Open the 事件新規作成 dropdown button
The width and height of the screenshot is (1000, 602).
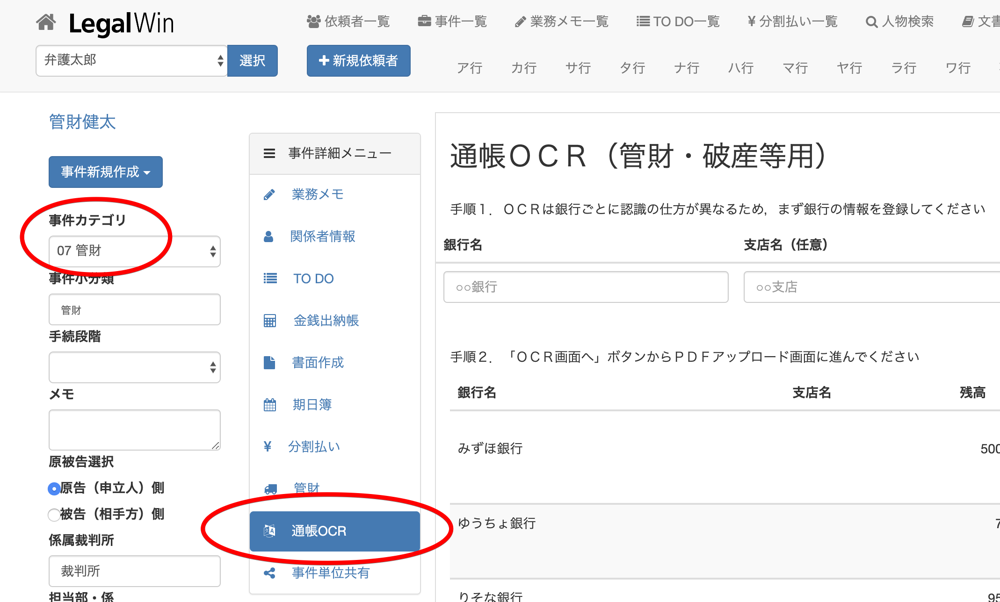click(105, 172)
